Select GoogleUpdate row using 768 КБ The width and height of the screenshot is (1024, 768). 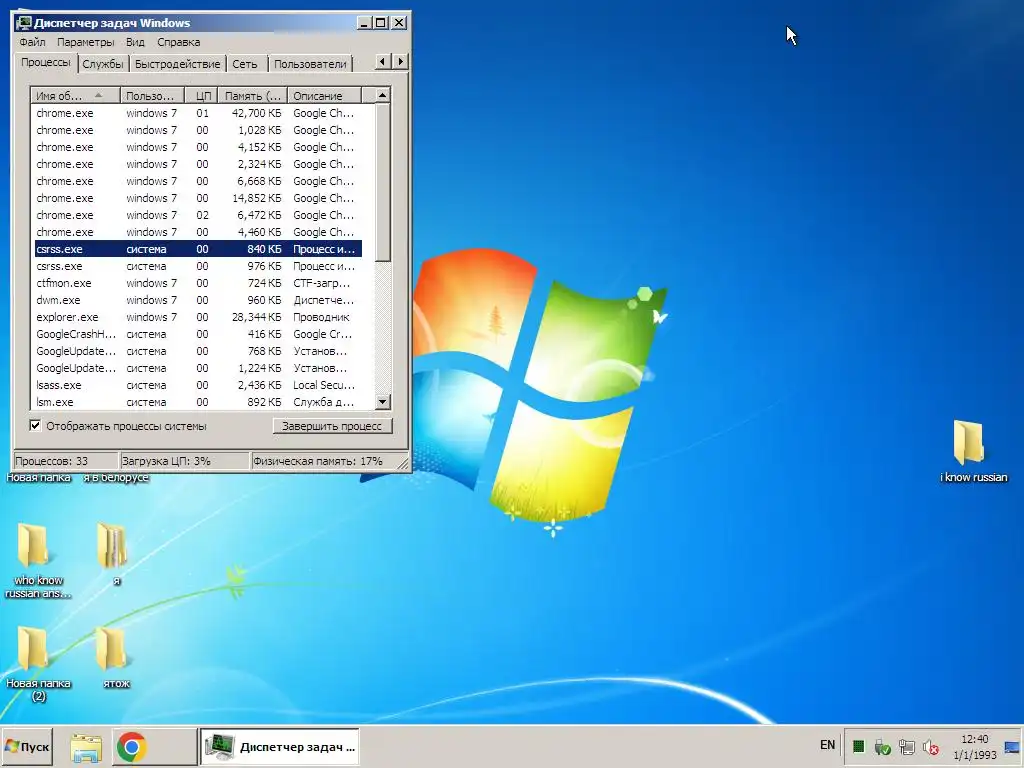pos(198,351)
